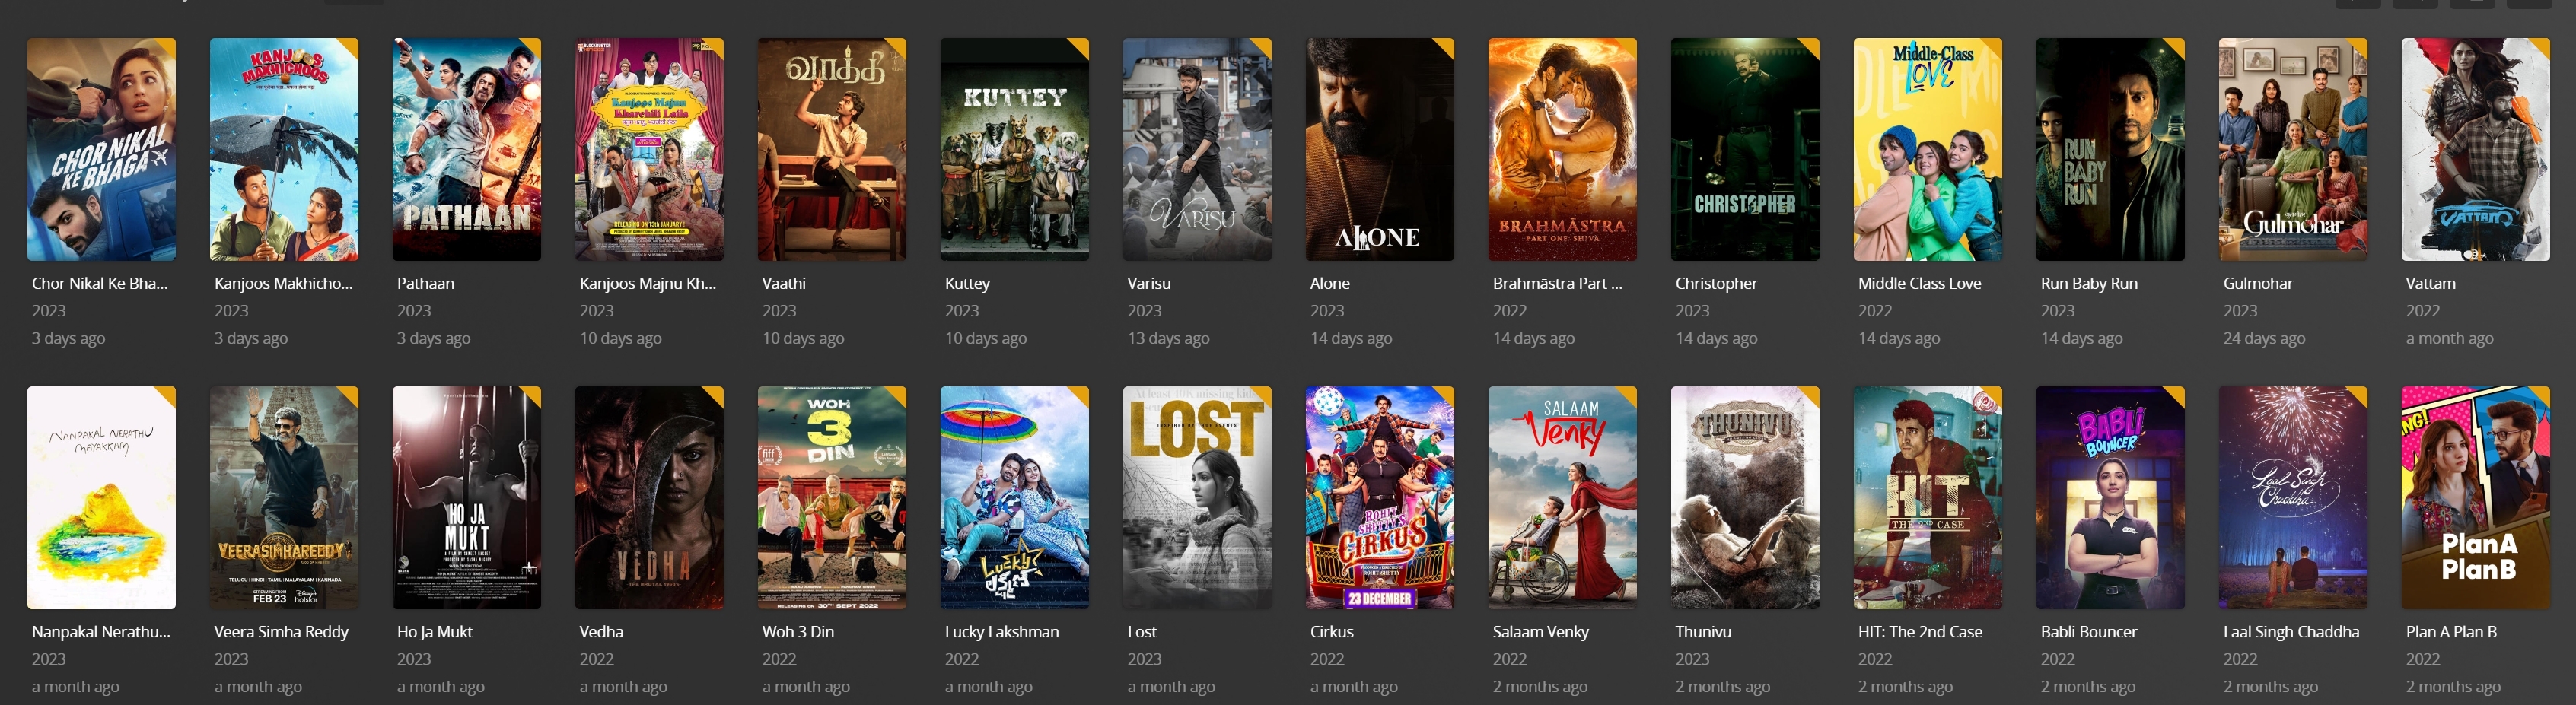Click the Gulmohar movie poster

tap(2293, 150)
